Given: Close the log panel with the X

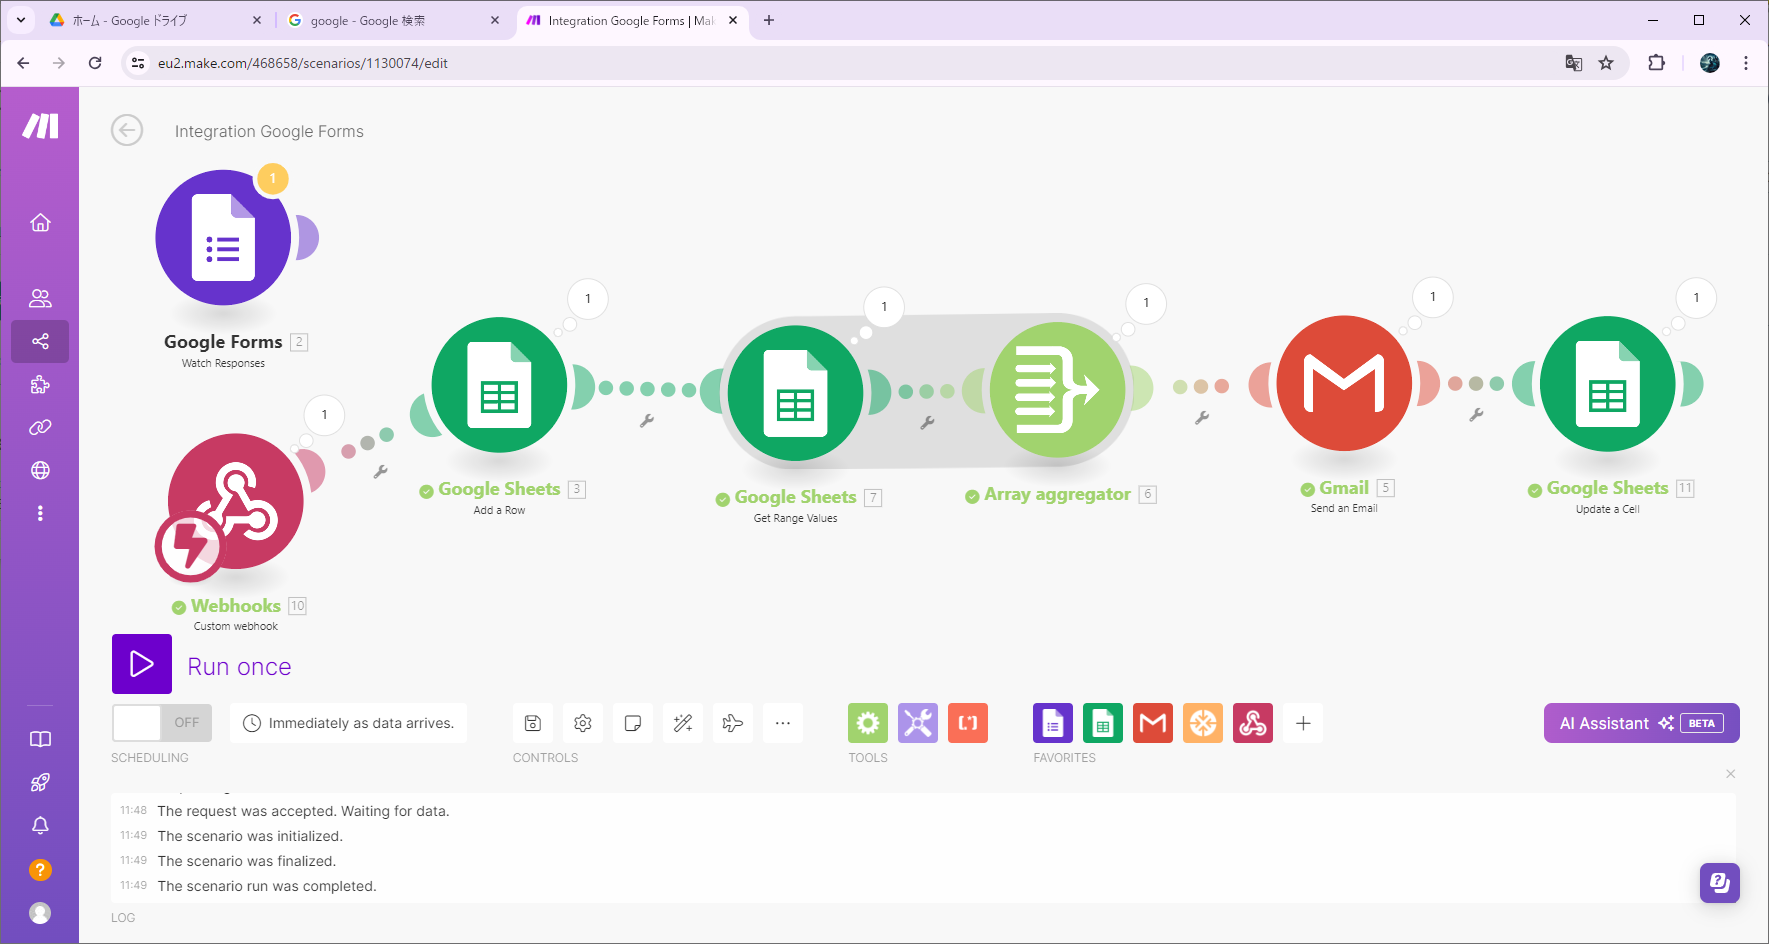Looking at the screenshot, I should [x=1731, y=774].
